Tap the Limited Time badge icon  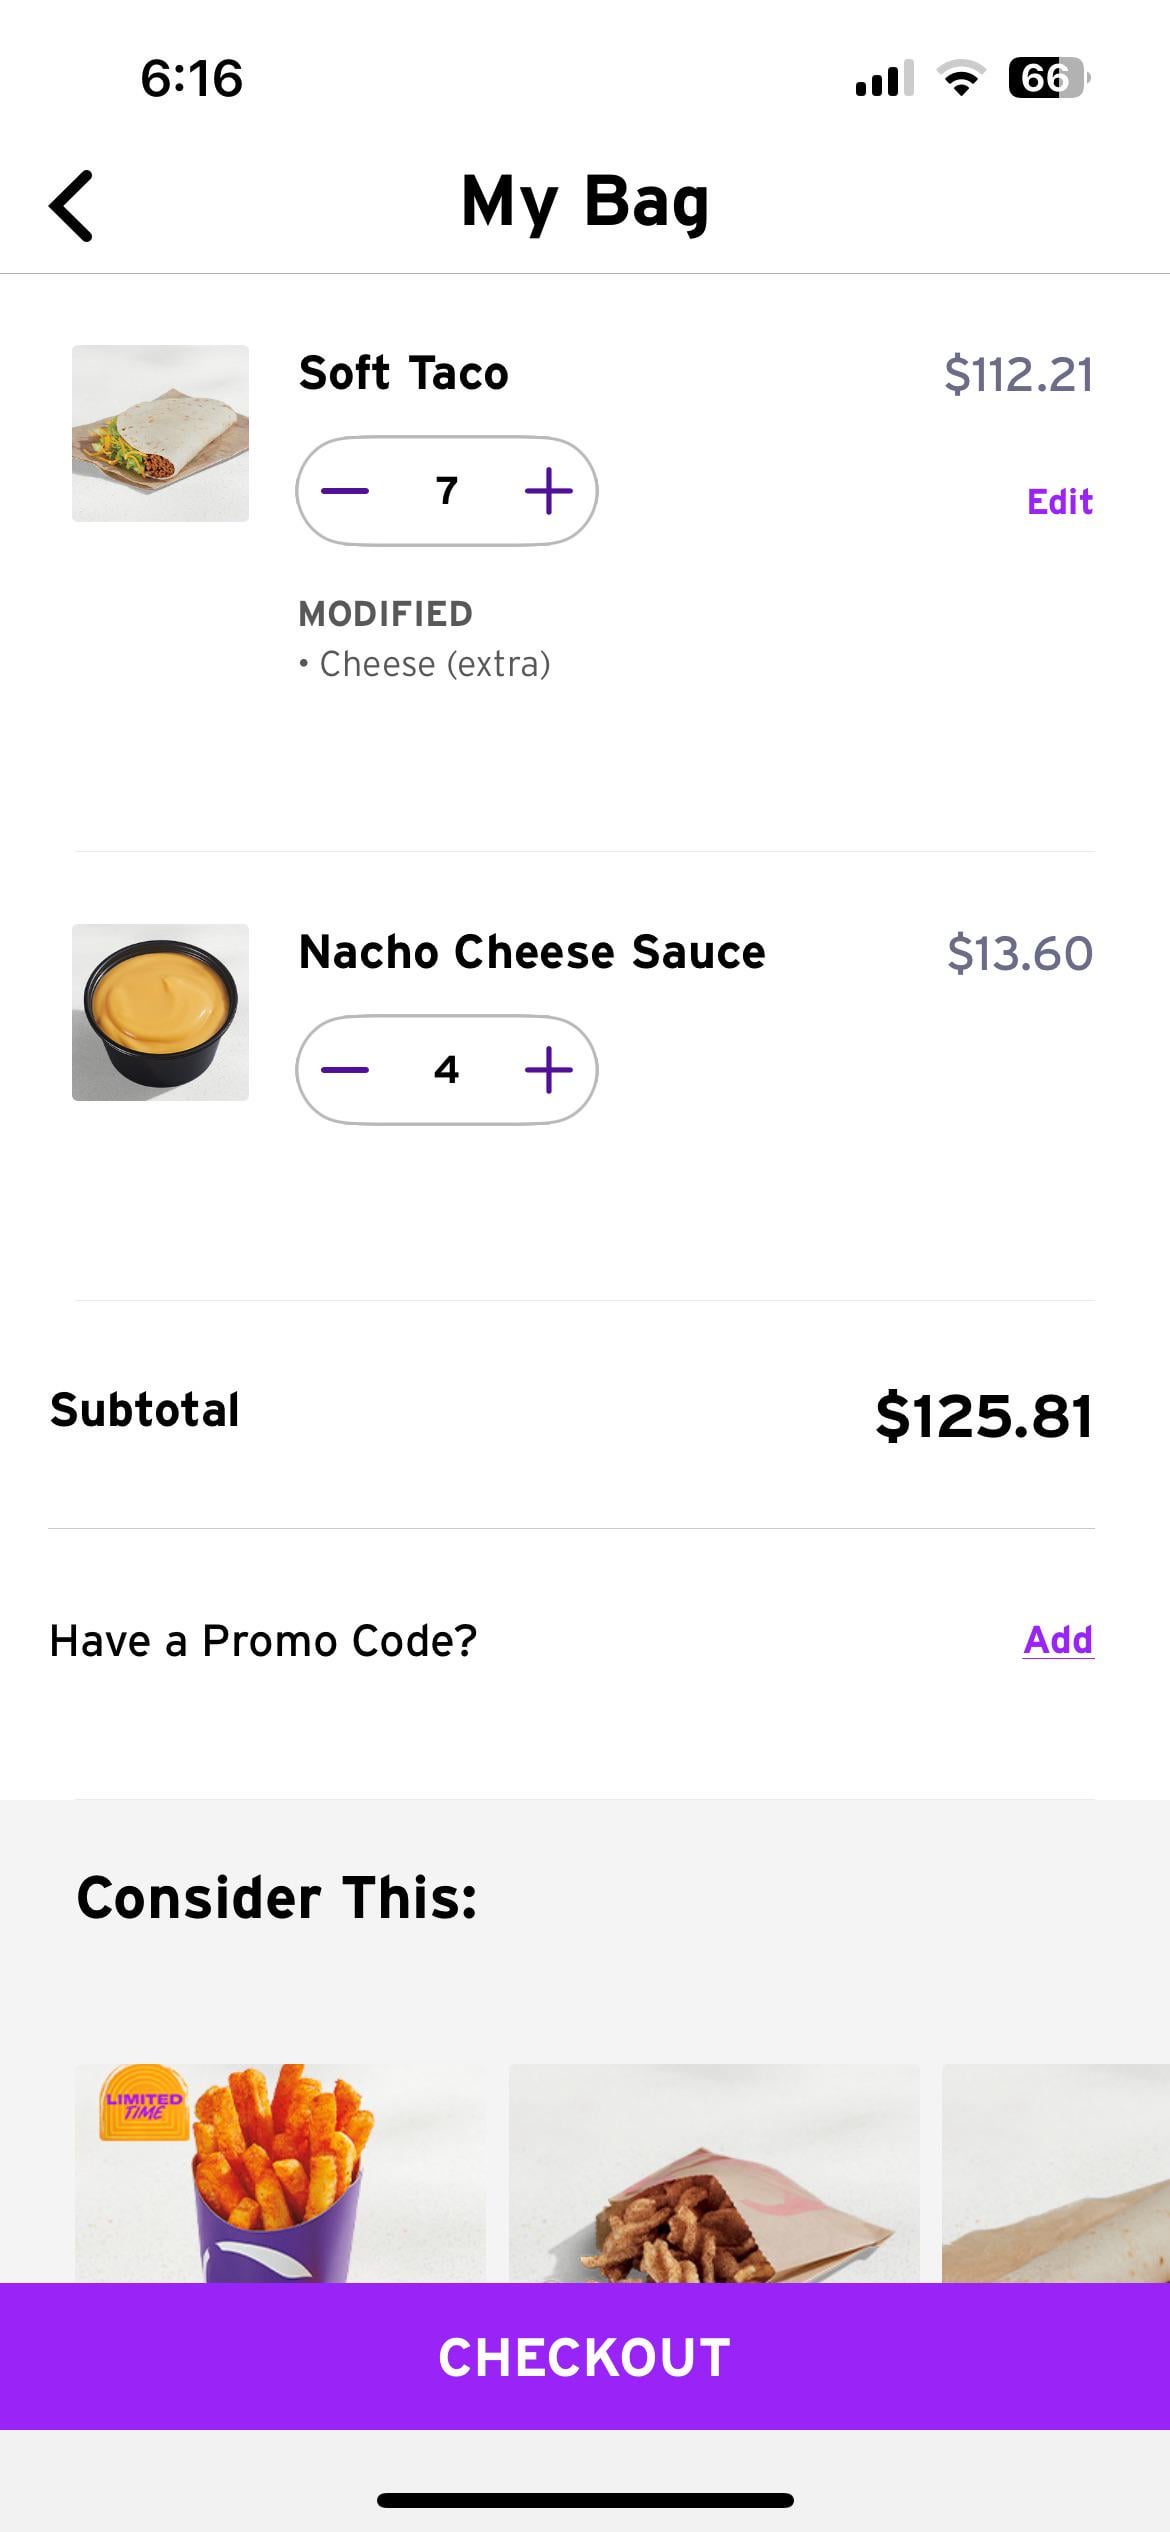[143, 2102]
